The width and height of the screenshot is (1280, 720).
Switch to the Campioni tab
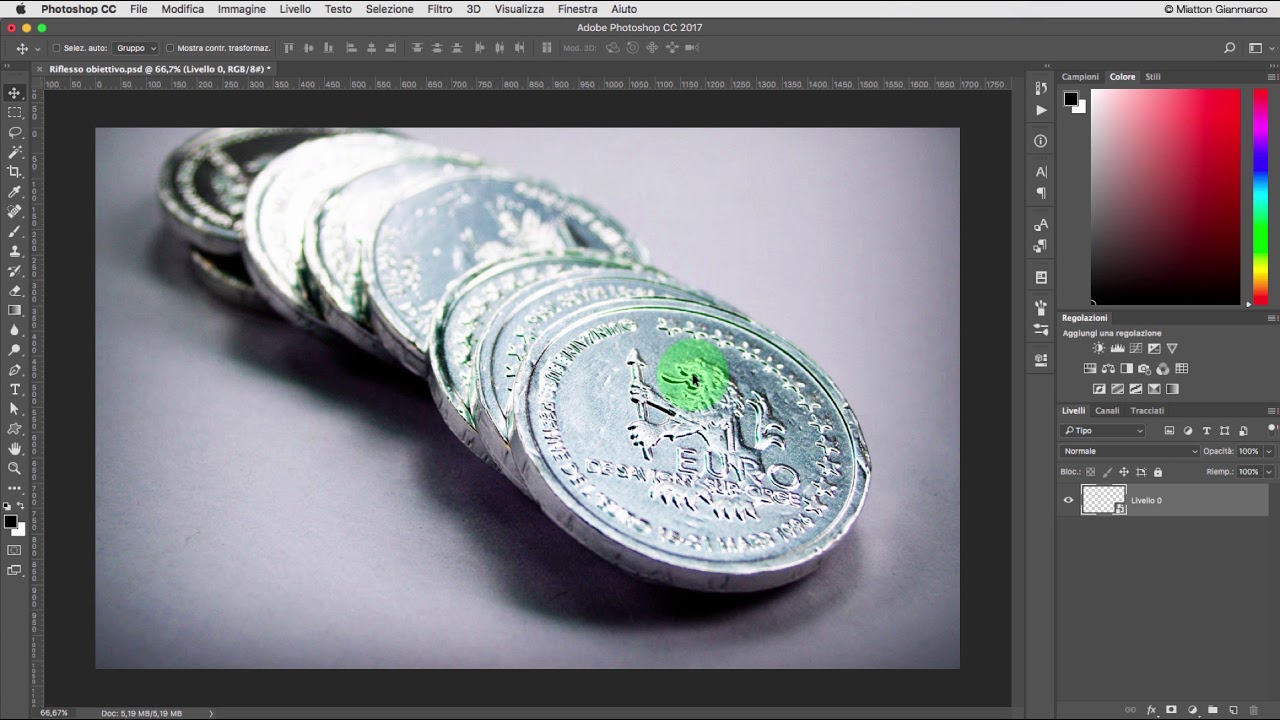click(1080, 77)
